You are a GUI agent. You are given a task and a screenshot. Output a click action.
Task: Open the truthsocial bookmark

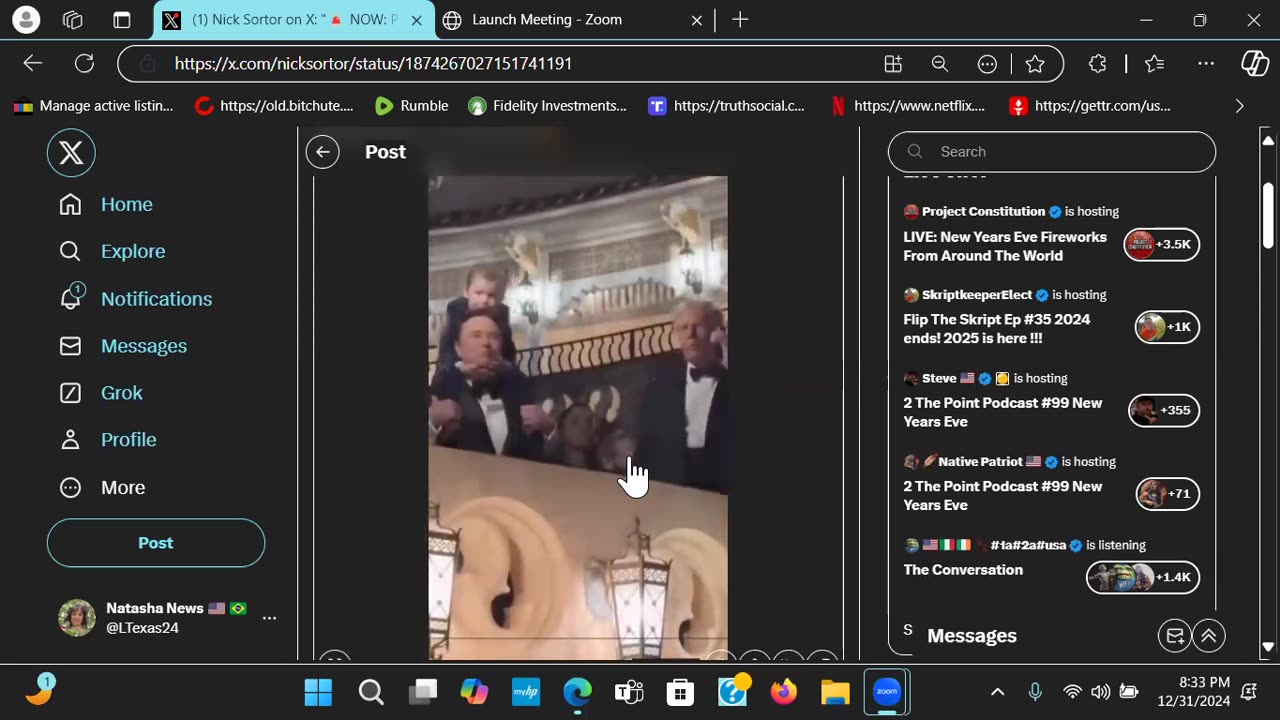point(727,106)
